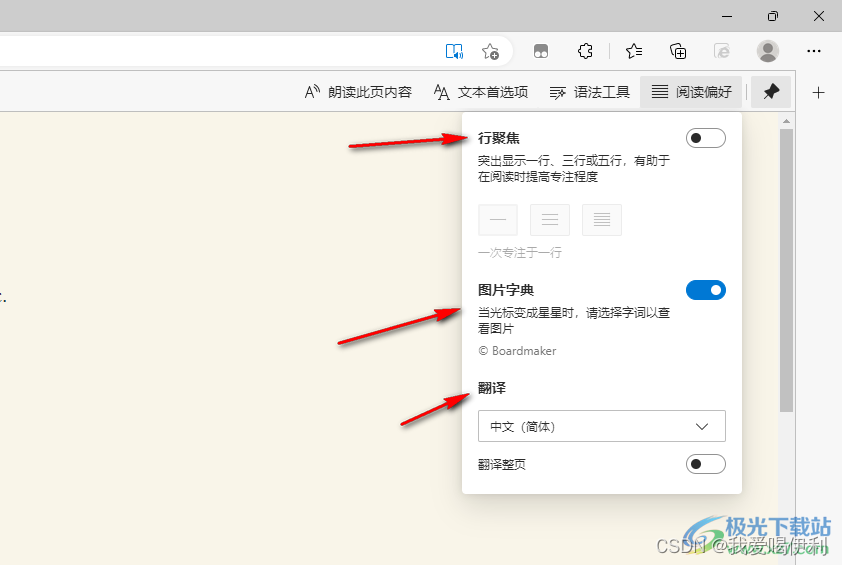842x565 pixels.
Task: Click the 翻译 heading
Action: click(x=492, y=388)
